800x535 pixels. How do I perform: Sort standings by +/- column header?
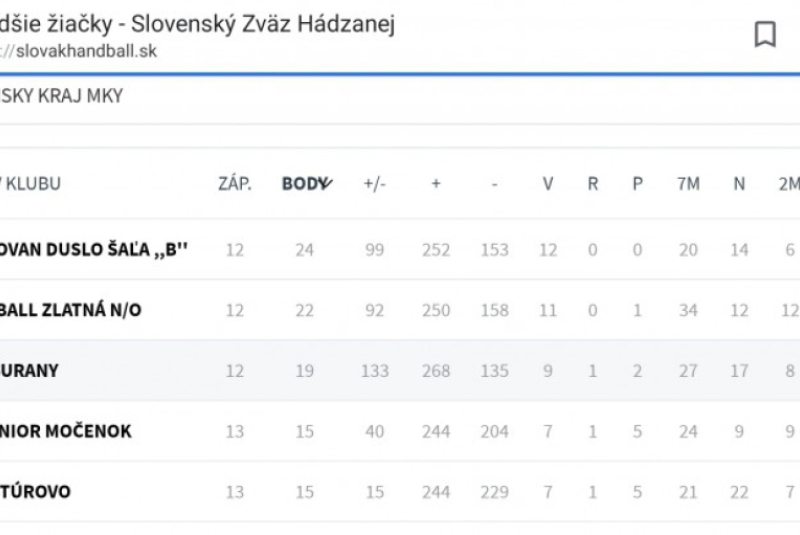pyautogui.click(x=375, y=184)
